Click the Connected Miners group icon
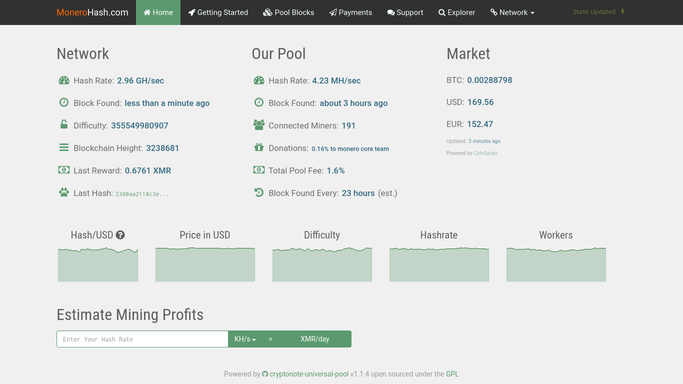Viewport: 683px width, 384px height. (x=259, y=125)
